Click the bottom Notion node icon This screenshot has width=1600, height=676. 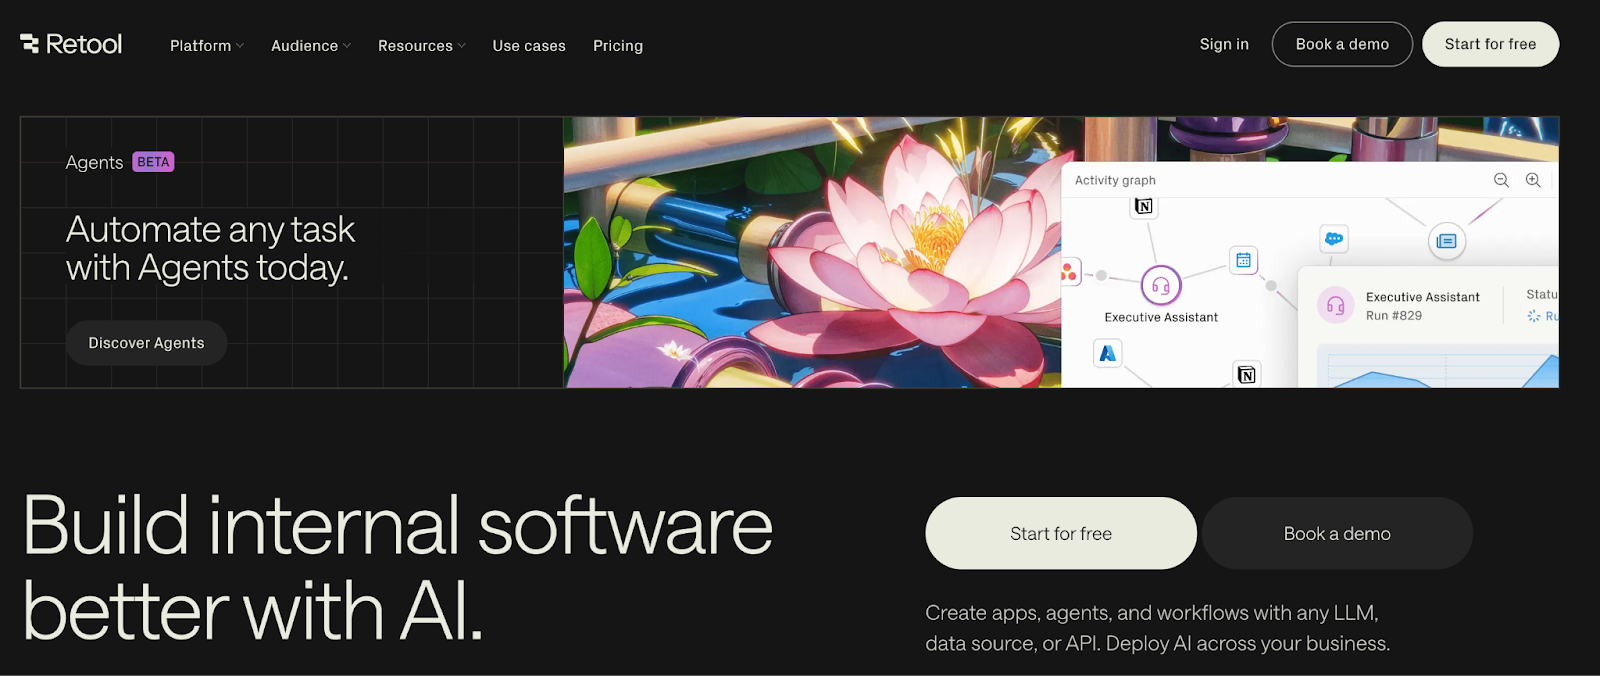pyautogui.click(x=1246, y=374)
